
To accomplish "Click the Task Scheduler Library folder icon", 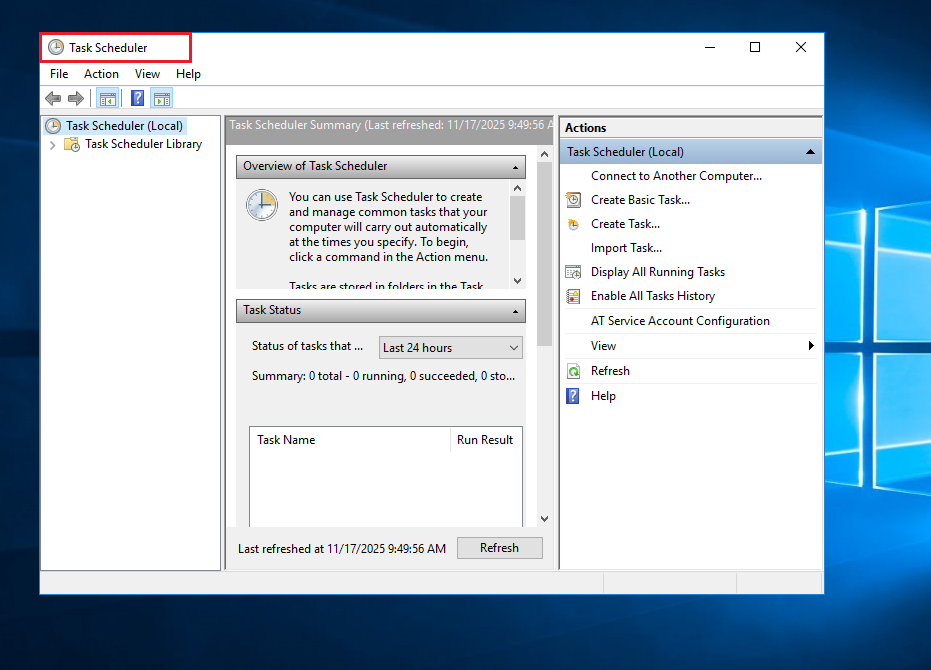I will click(72, 144).
